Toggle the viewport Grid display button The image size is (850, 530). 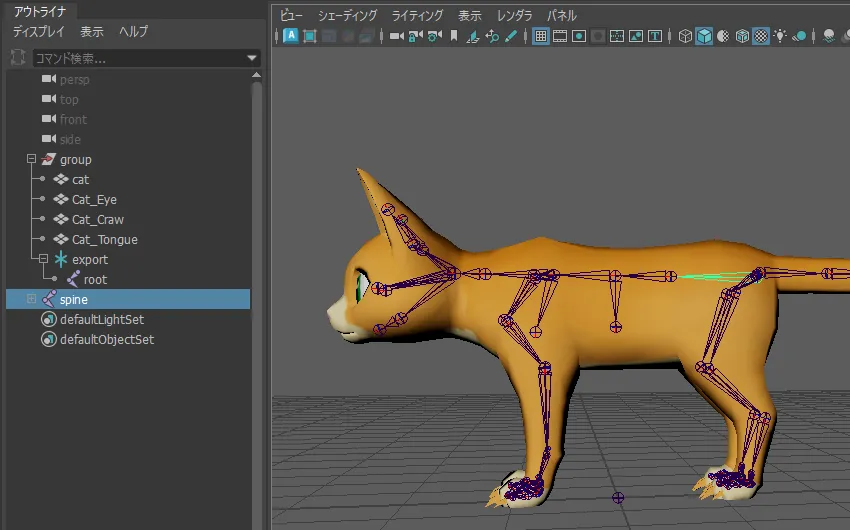click(540, 36)
